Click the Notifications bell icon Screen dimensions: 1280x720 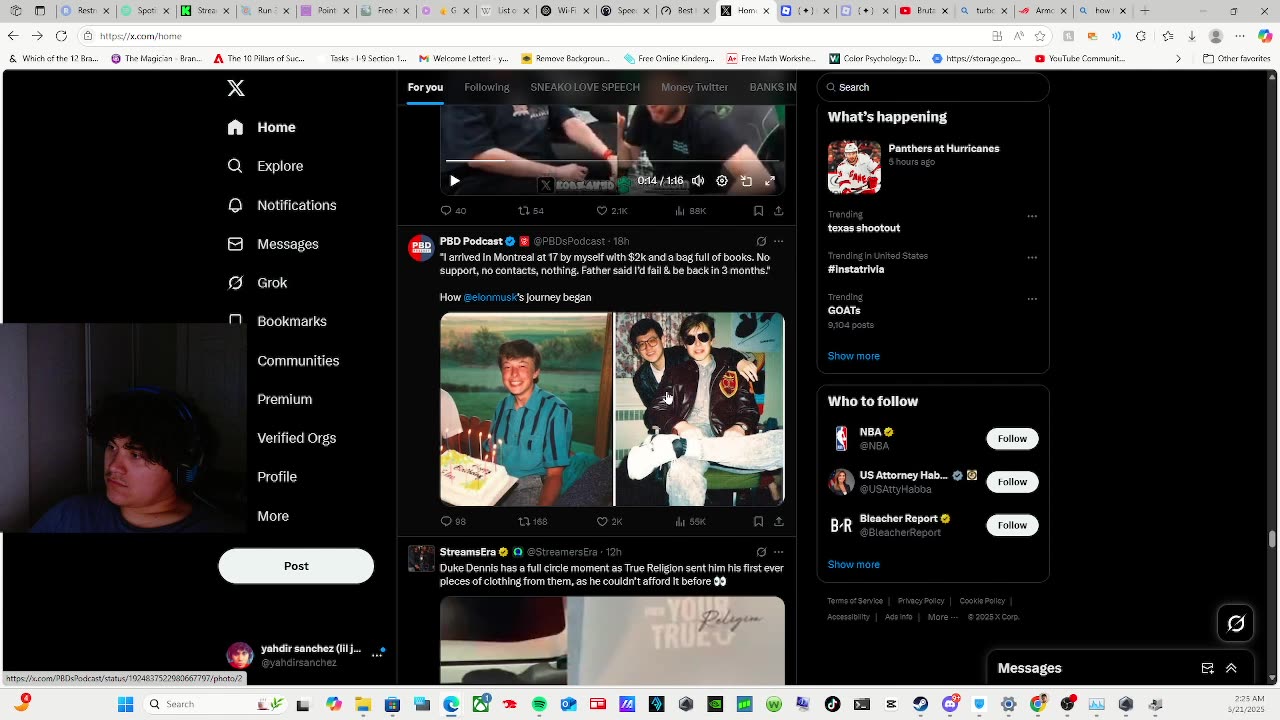[235, 205]
